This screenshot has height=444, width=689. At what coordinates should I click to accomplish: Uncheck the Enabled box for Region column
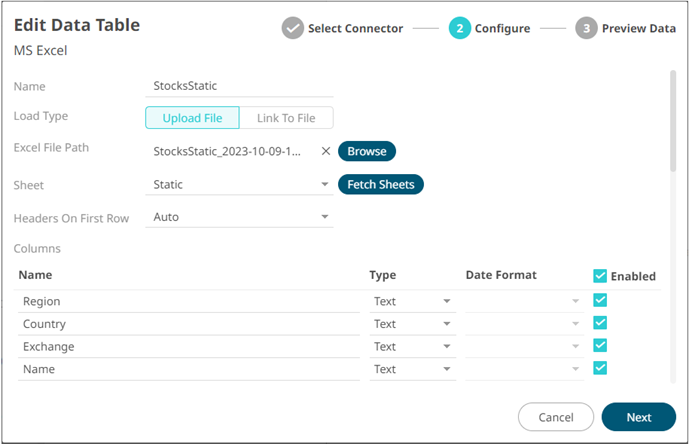click(x=600, y=300)
